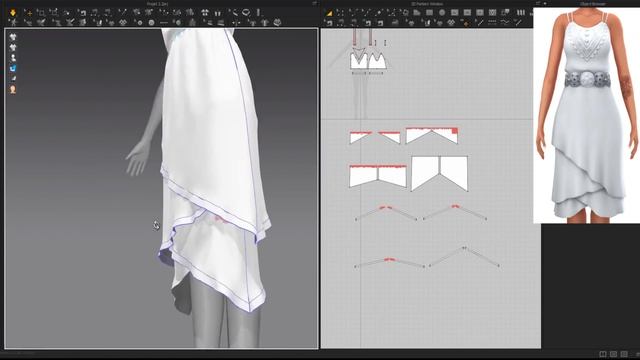Pick the round Button tool in 3D toolbar
The width and height of the screenshot is (640, 360).
click(x=151, y=22)
